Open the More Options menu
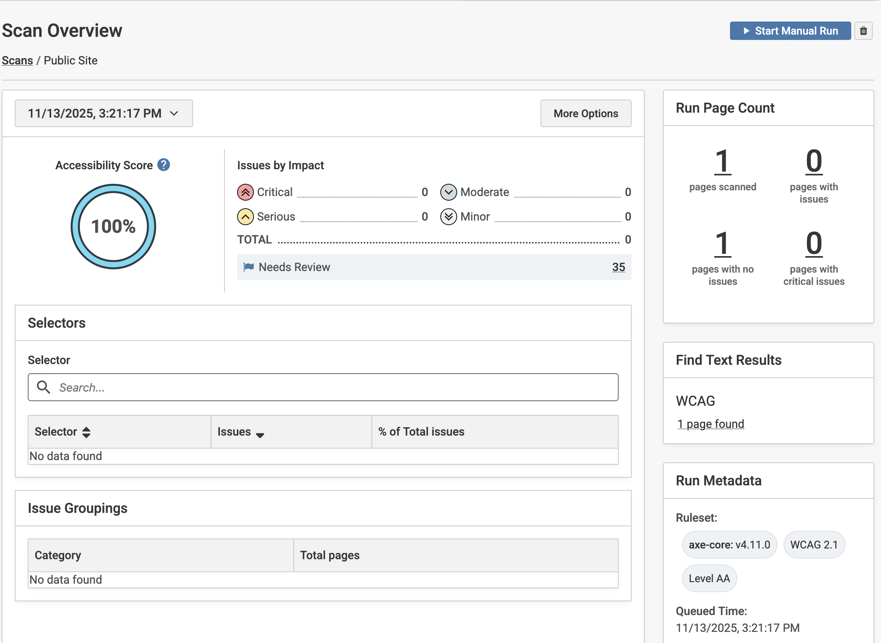The height and width of the screenshot is (643, 881). click(x=585, y=113)
